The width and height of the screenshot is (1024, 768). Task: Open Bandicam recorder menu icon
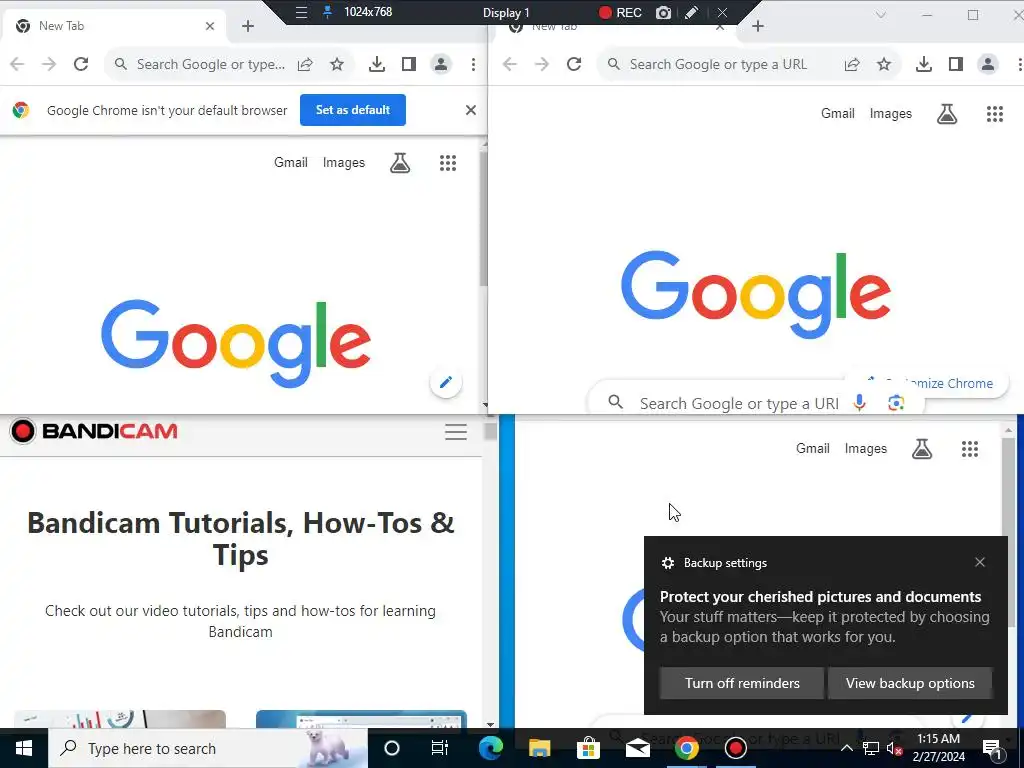tap(301, 12)
